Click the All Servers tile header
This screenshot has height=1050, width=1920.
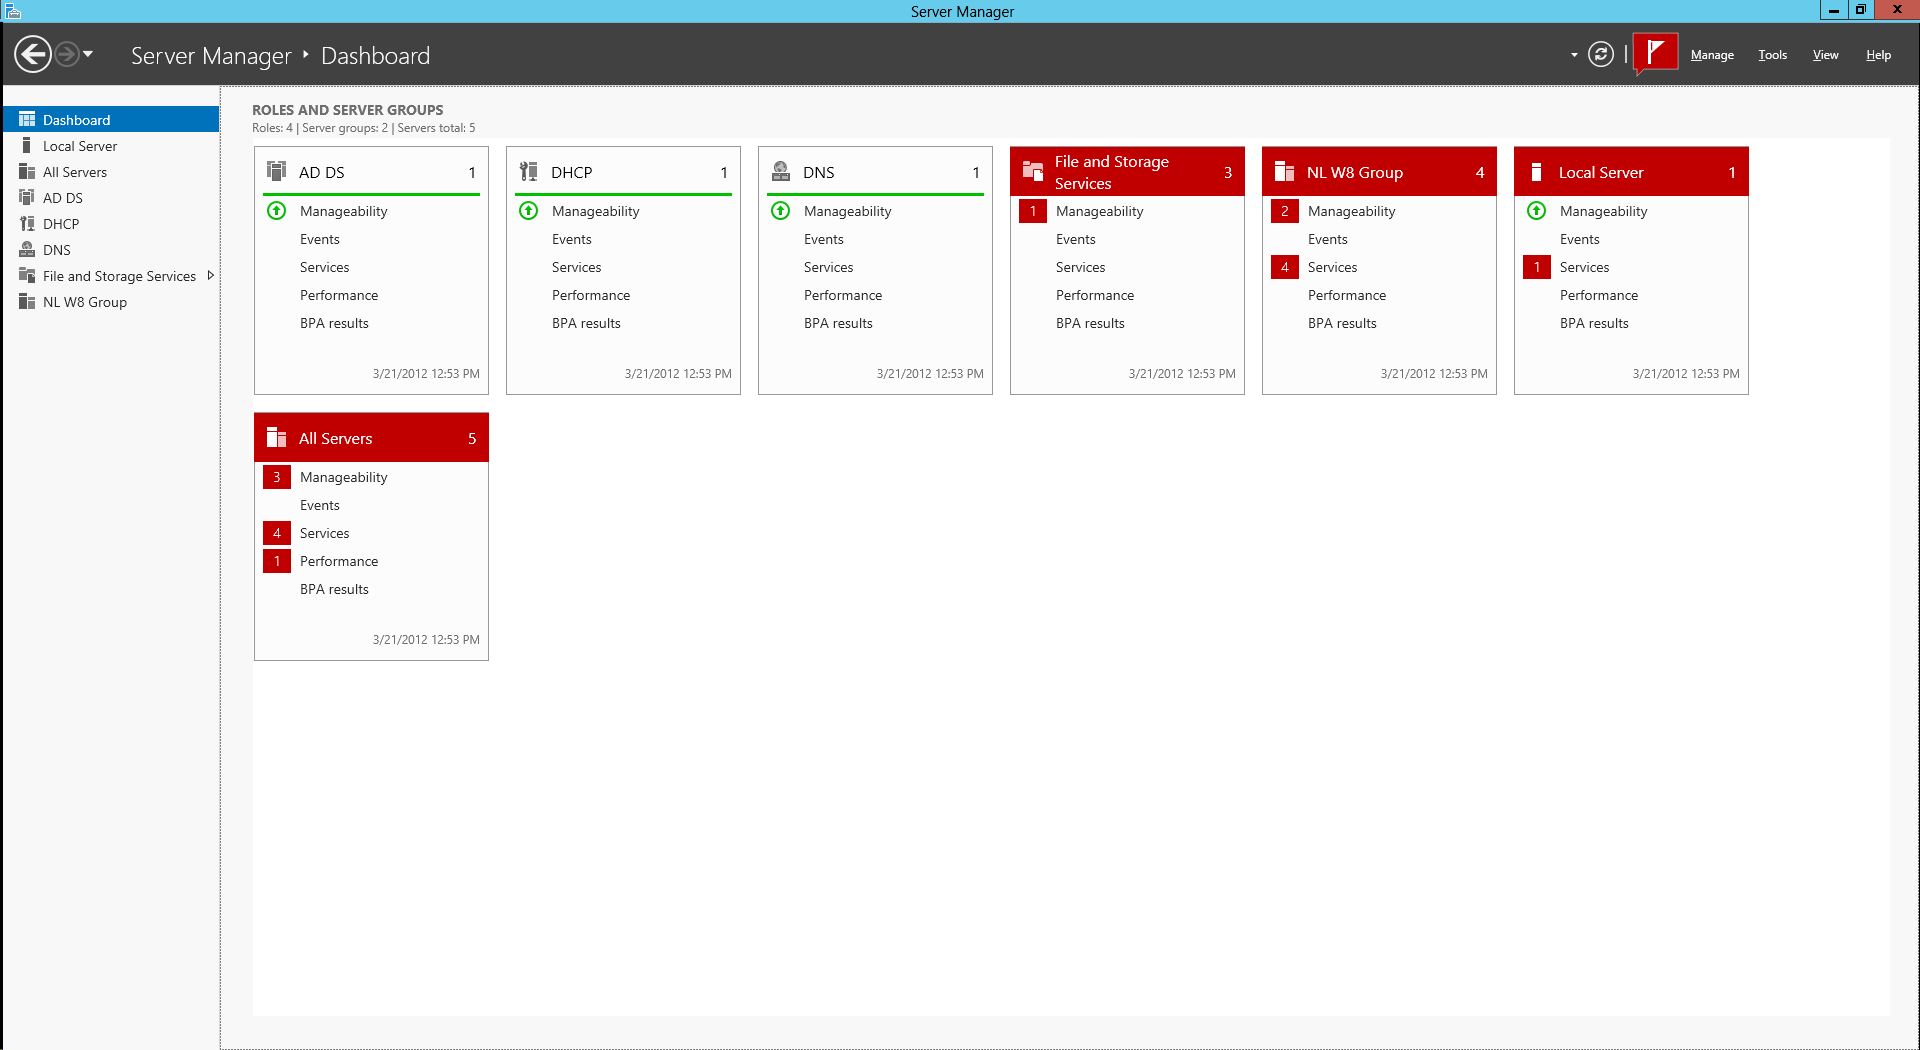371,438
